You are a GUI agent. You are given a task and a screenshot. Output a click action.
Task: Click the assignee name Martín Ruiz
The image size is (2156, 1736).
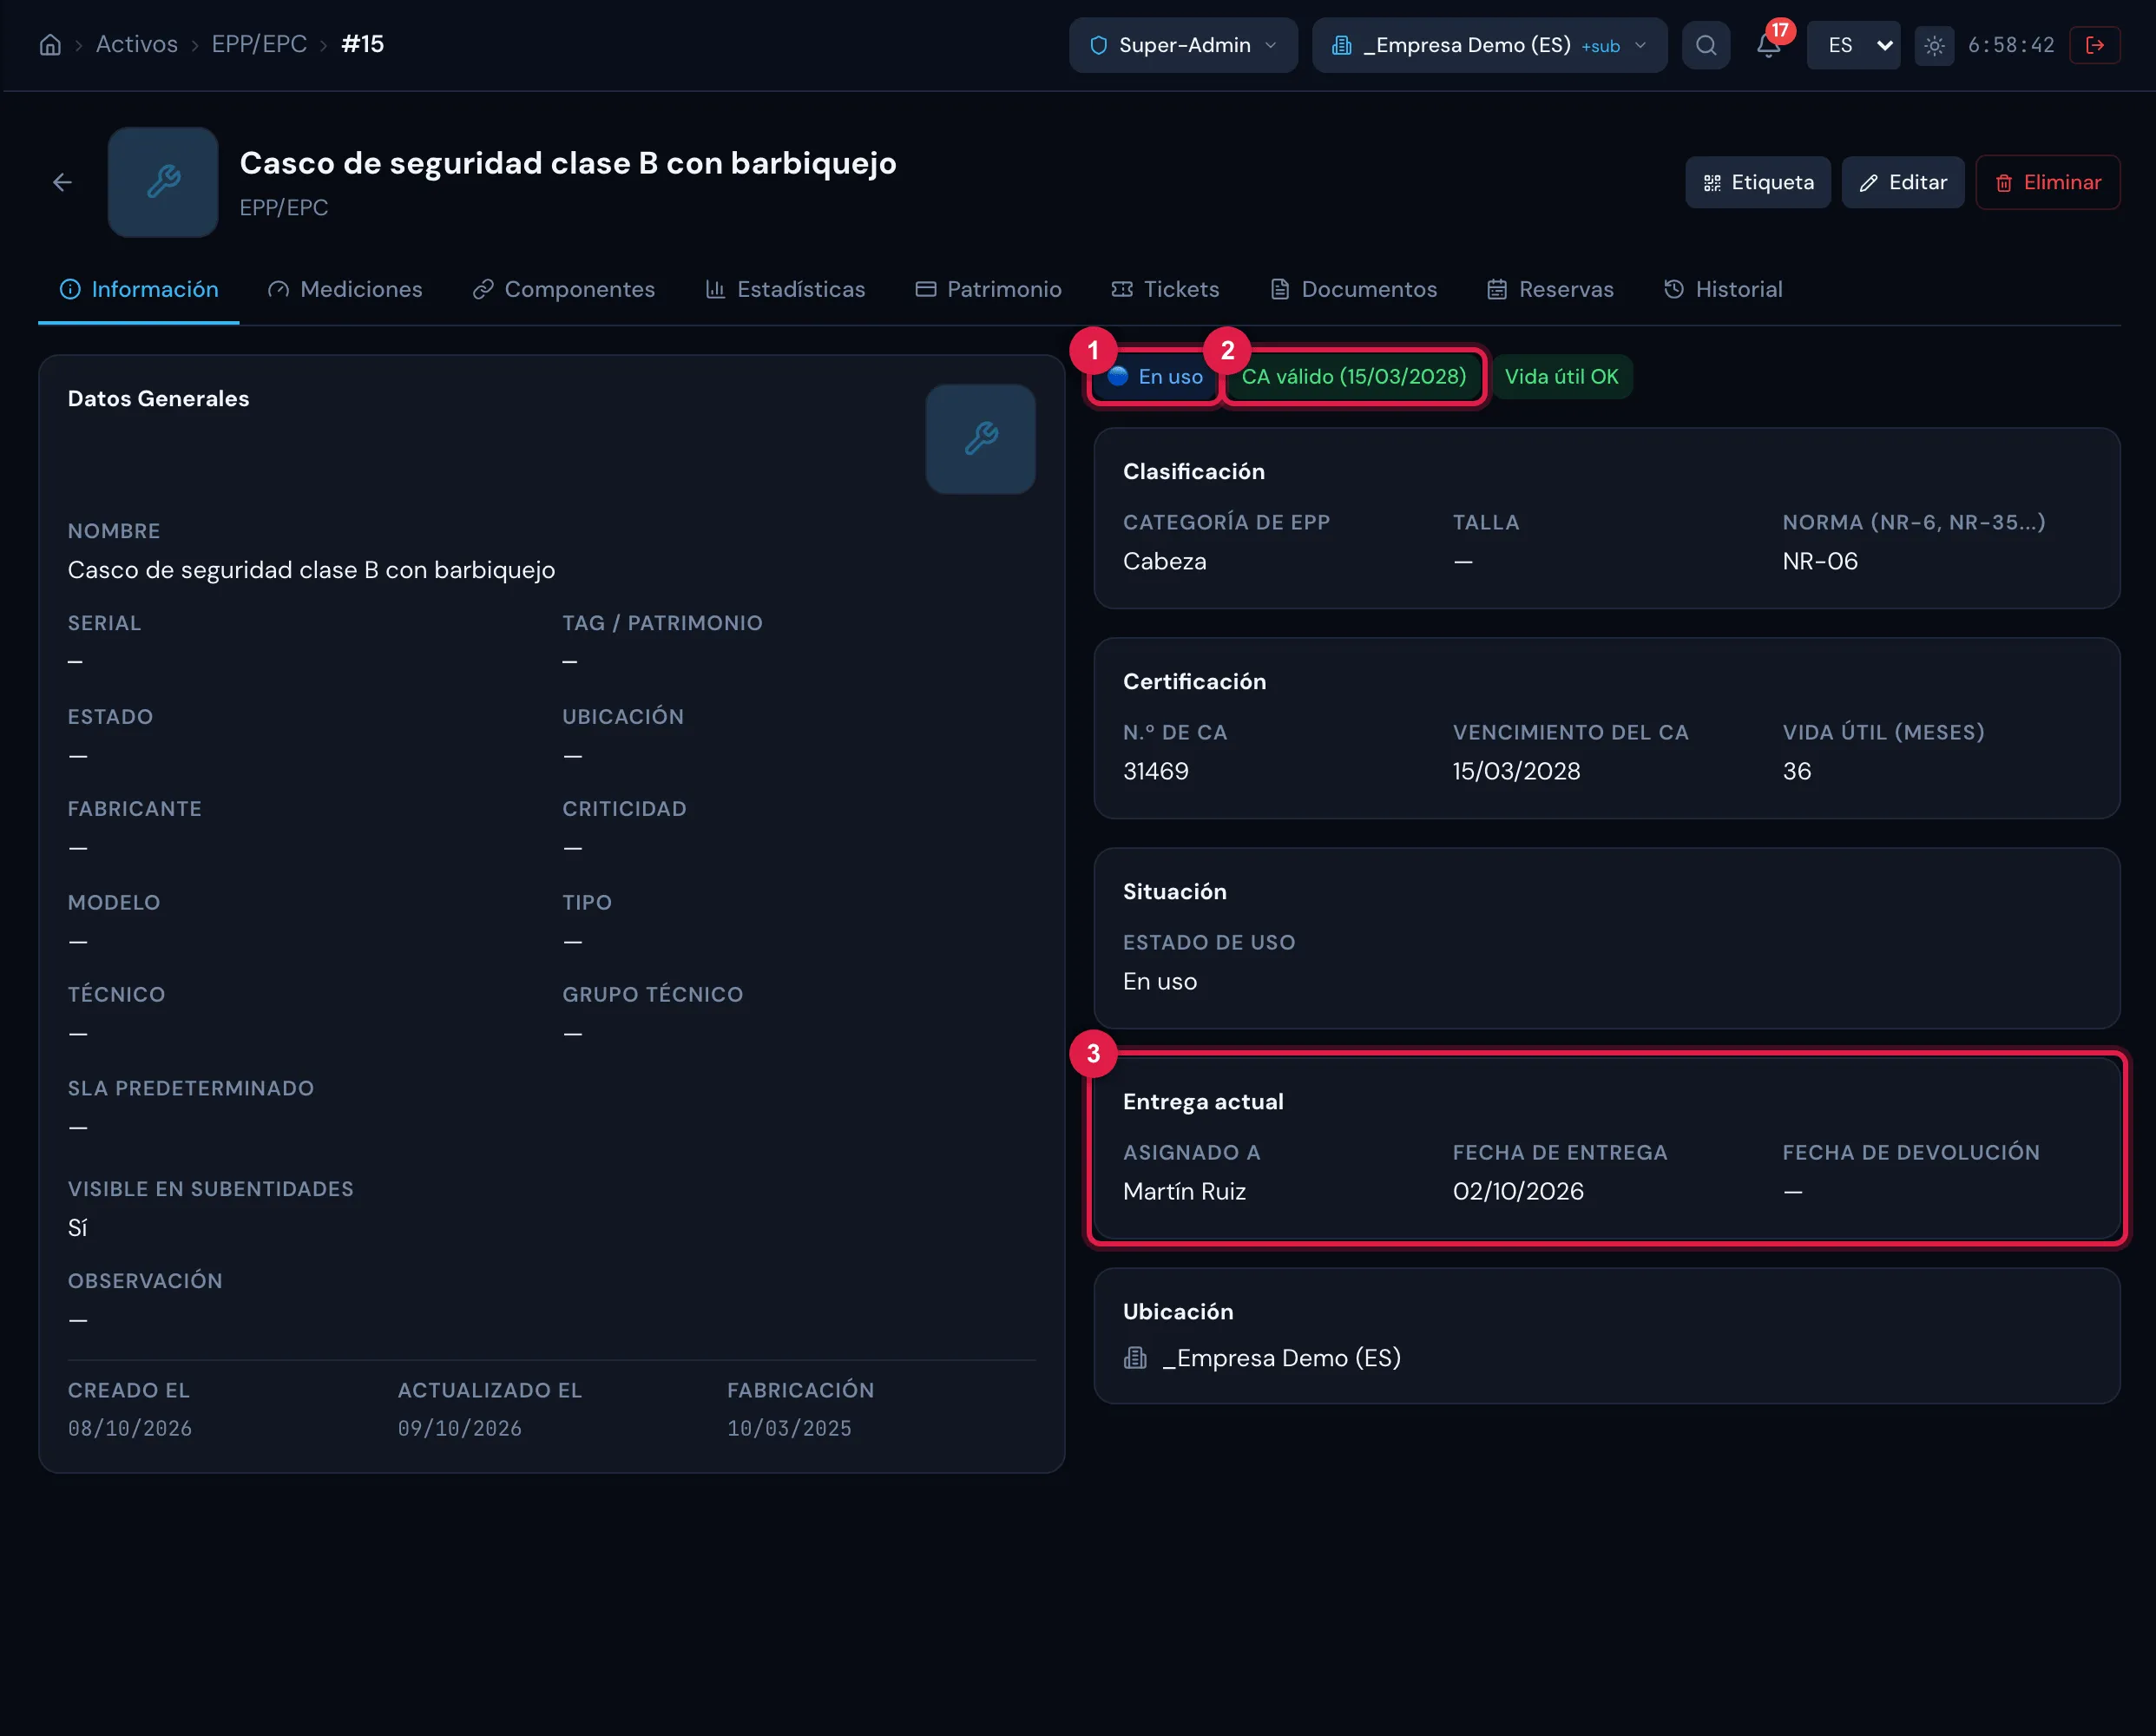[1184, 1191]
